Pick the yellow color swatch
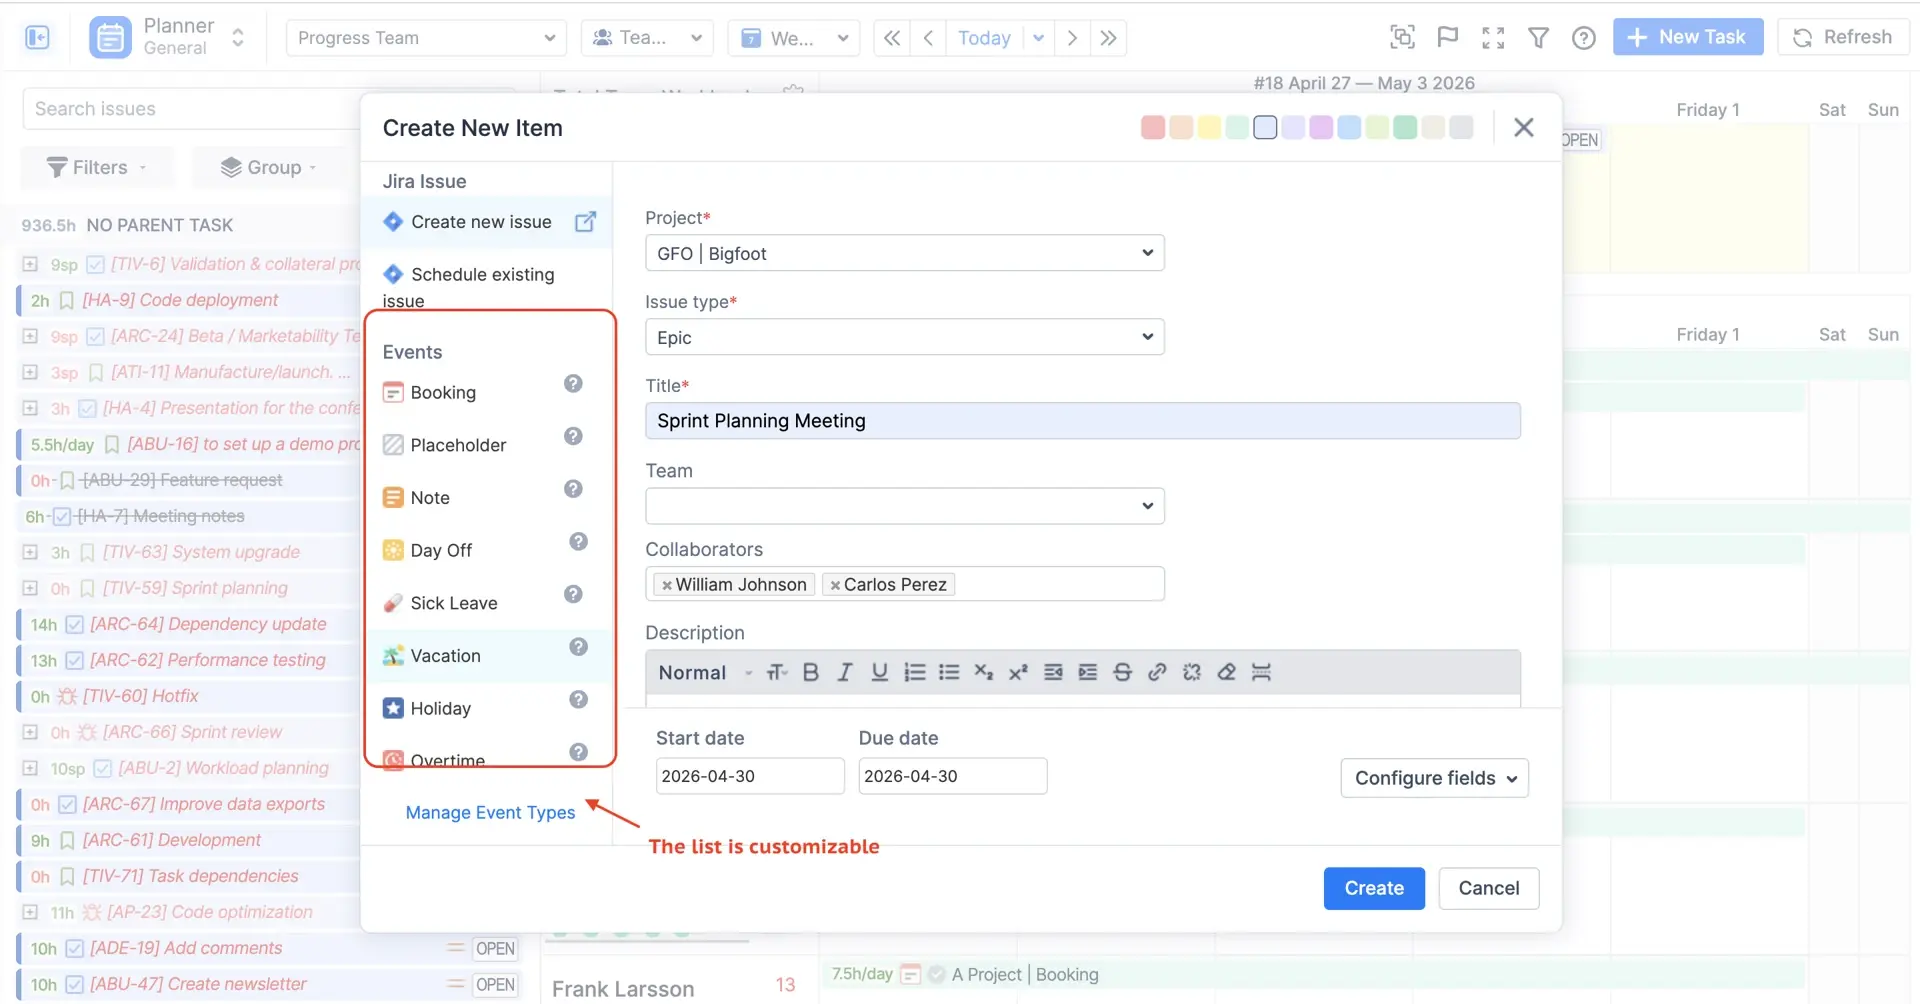The height and width of the screenshot is (1004, 1920). [x=1209, y=127]
